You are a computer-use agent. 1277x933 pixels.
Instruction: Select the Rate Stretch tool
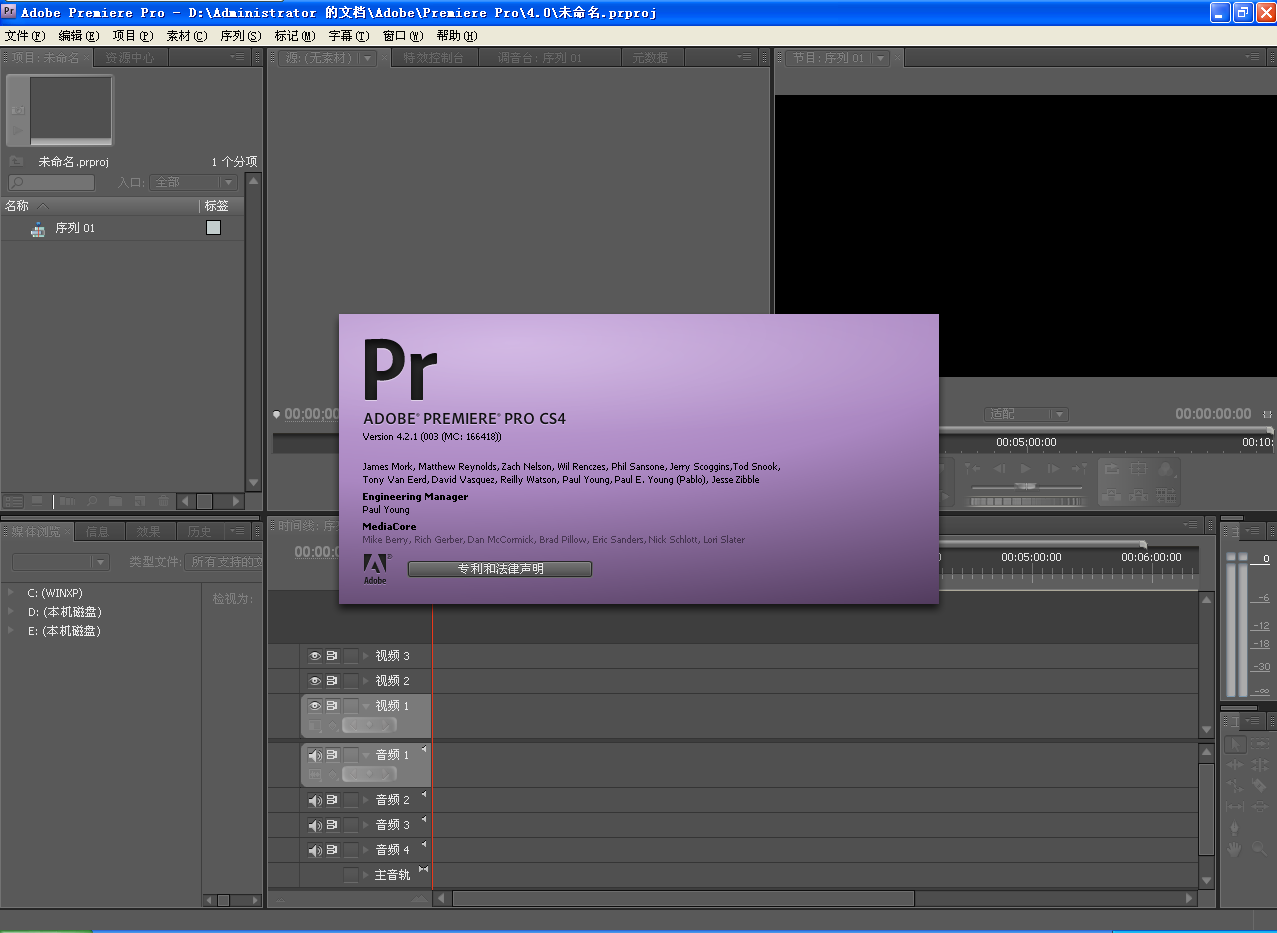[1235, 785]
